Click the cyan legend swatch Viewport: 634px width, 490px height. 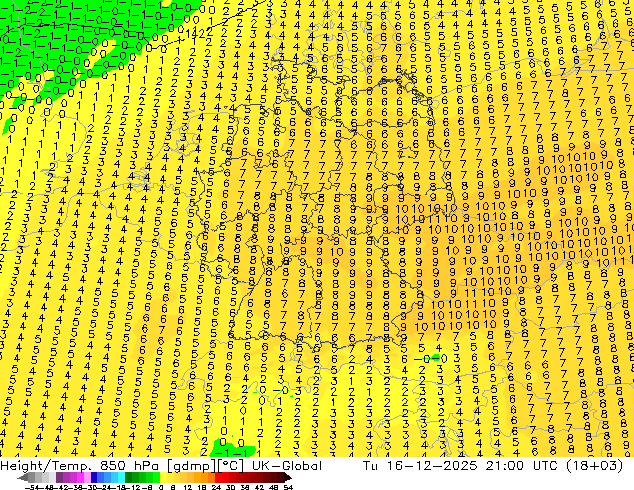click(x=121, y=477)
